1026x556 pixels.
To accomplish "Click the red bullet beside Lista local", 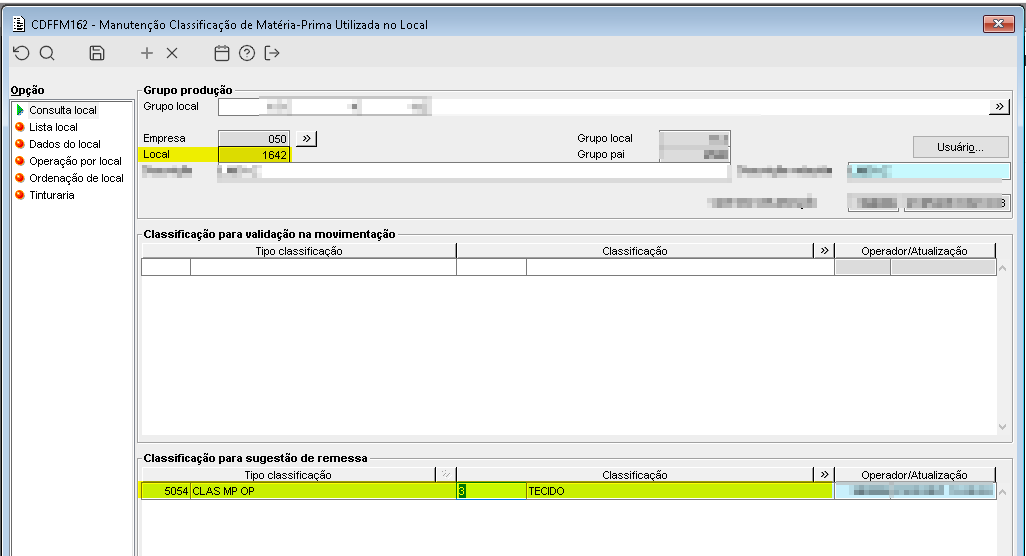I will pos(20,127).
